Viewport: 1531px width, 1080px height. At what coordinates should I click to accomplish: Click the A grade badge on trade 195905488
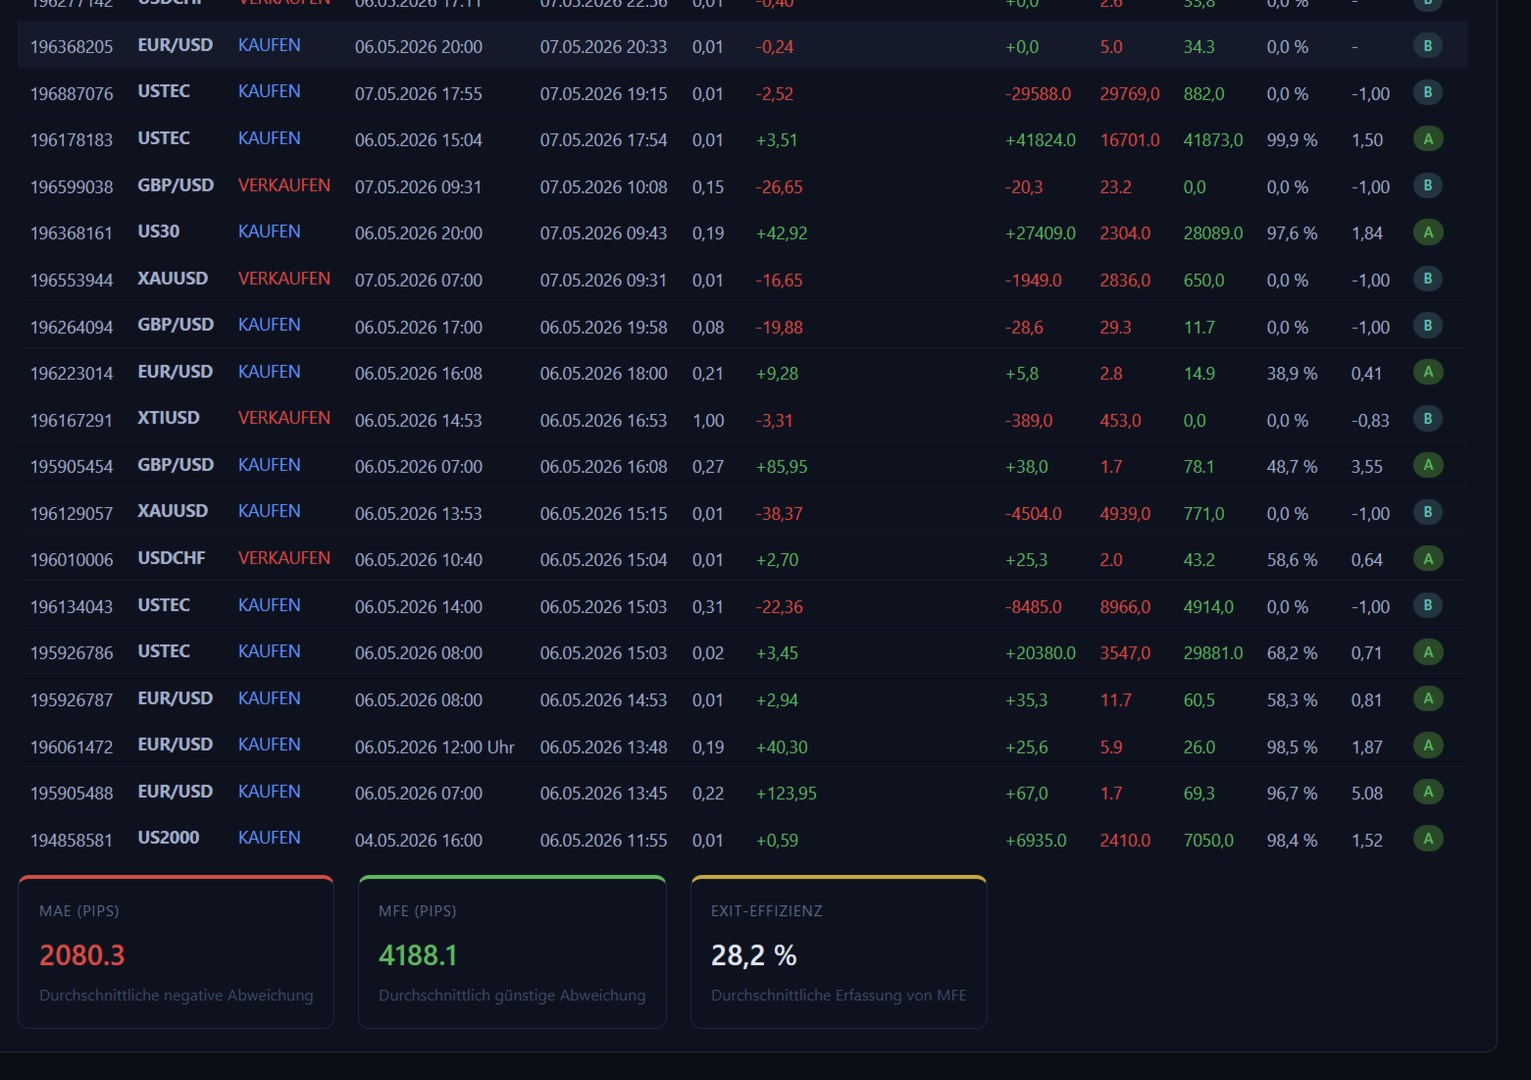(x=1428, y=793)
